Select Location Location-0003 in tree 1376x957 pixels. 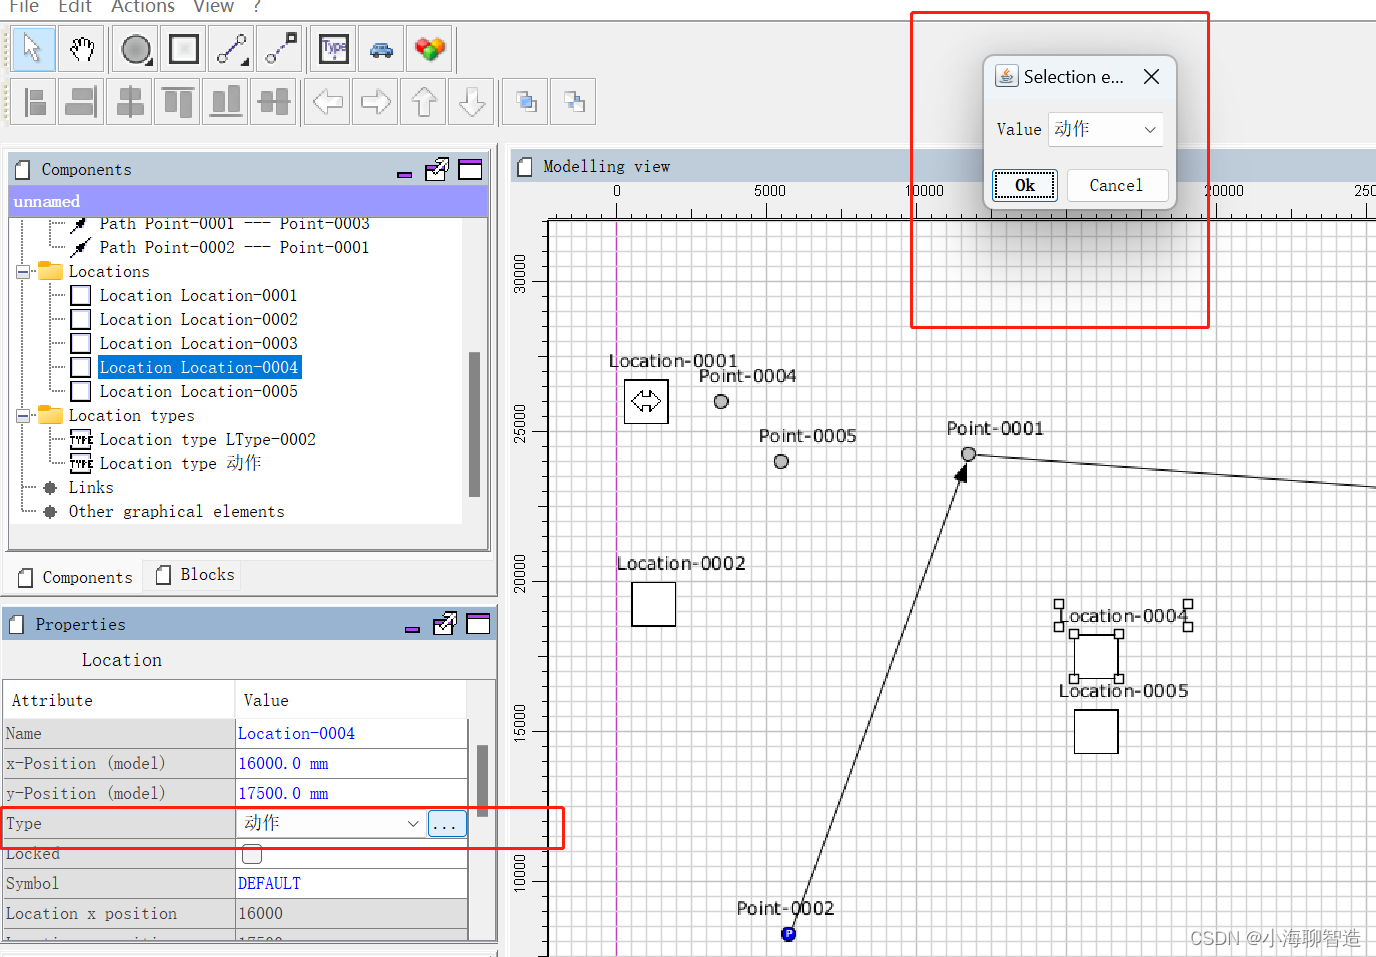tap(198, 344)
